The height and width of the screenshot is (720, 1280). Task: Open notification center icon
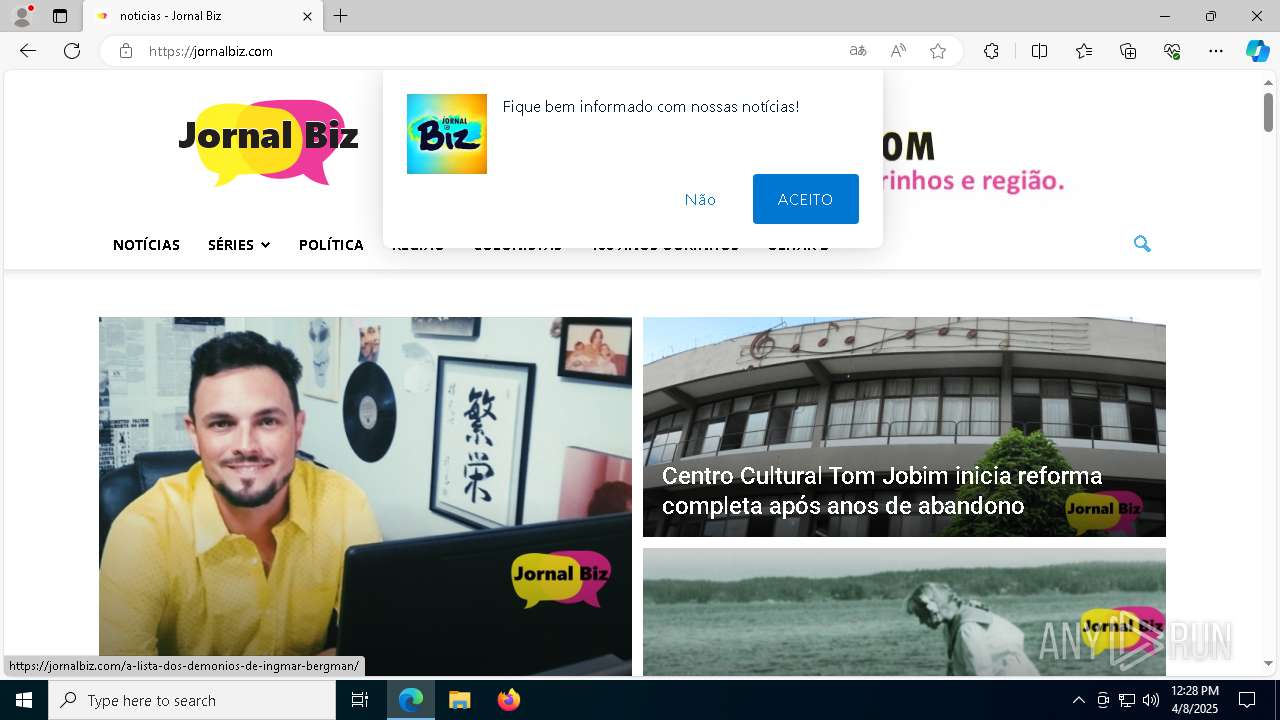pos(1247,700)
